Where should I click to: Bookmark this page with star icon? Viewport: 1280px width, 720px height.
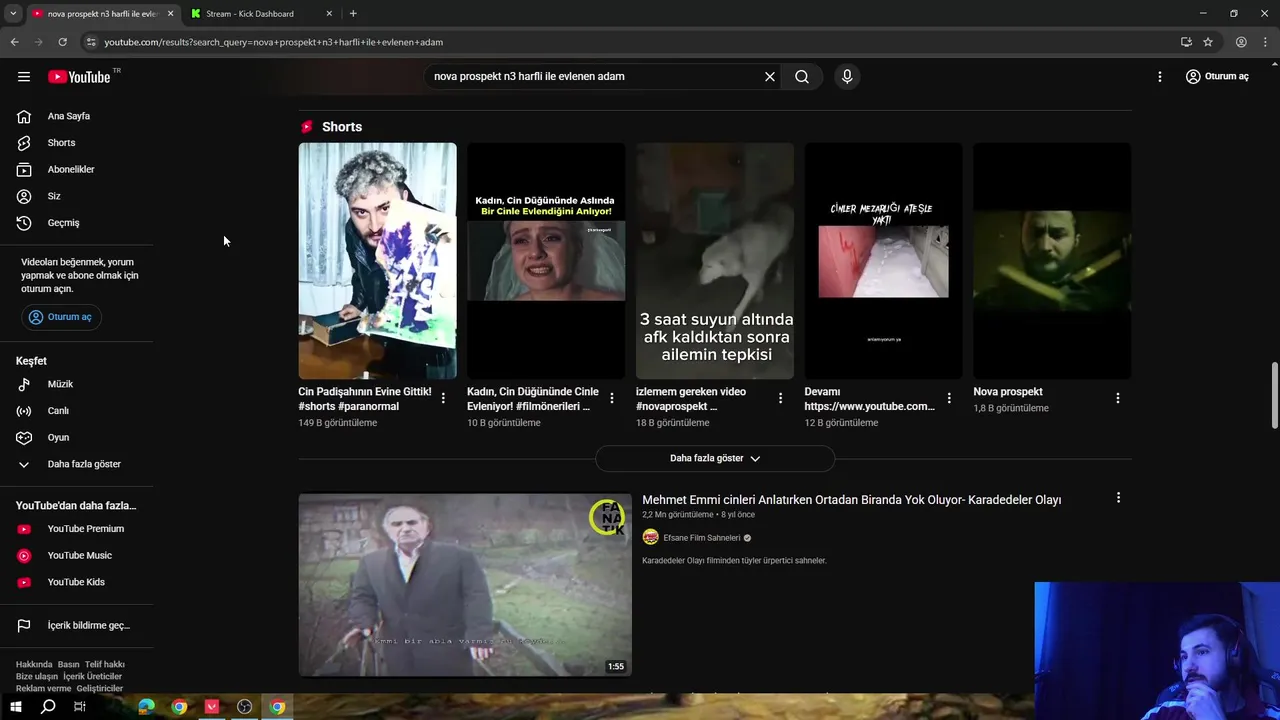[1208, 42]
